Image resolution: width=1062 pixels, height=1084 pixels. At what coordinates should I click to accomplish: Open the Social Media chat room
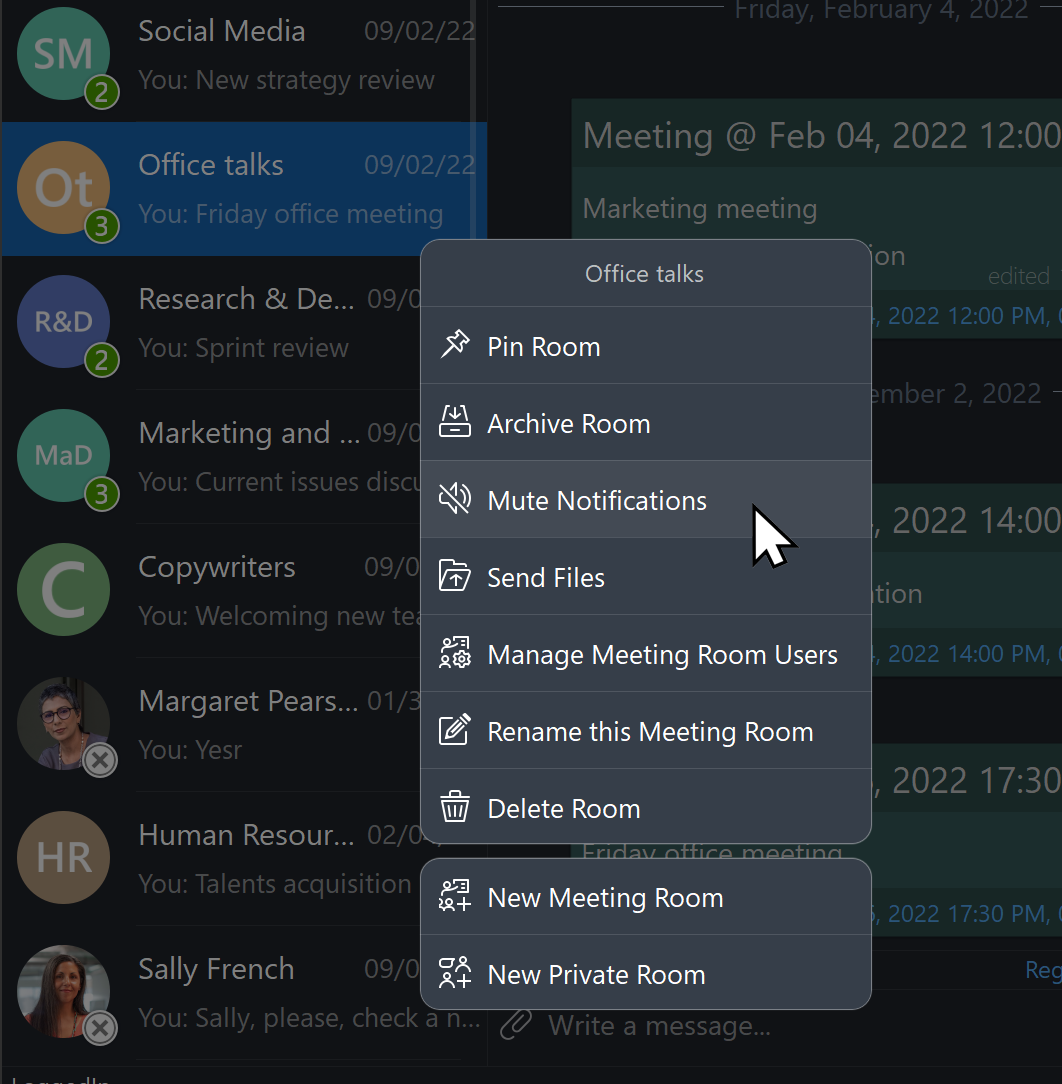[x=244, y=55]
